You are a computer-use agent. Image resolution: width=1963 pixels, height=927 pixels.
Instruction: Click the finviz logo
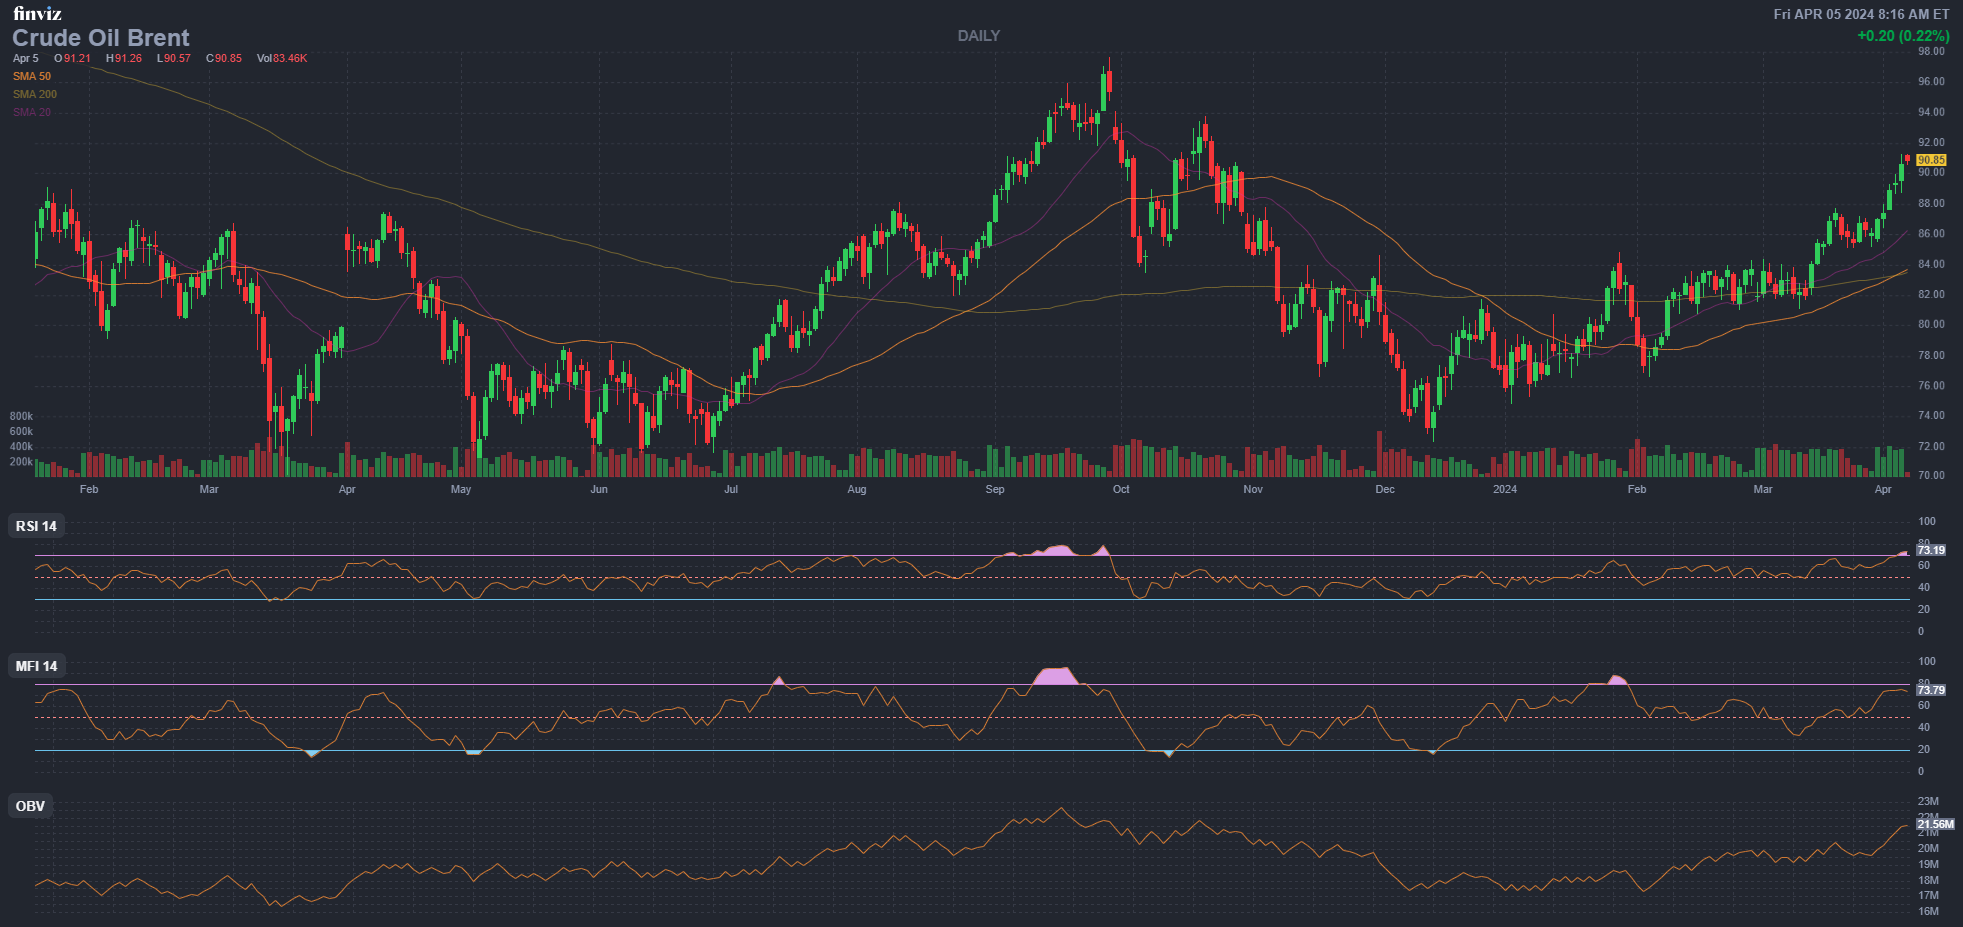[x=37, y=13]
